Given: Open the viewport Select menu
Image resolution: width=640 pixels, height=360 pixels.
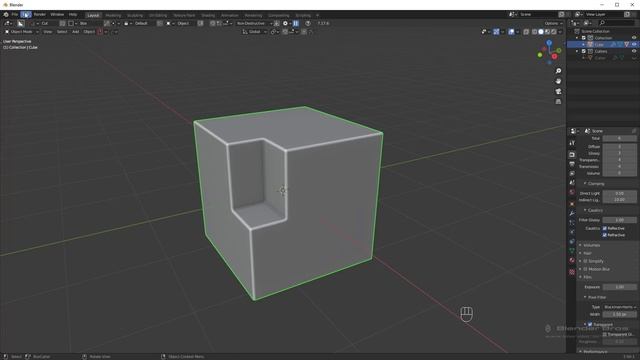Looking at the screenshot, I should click(x=62, y=31).
